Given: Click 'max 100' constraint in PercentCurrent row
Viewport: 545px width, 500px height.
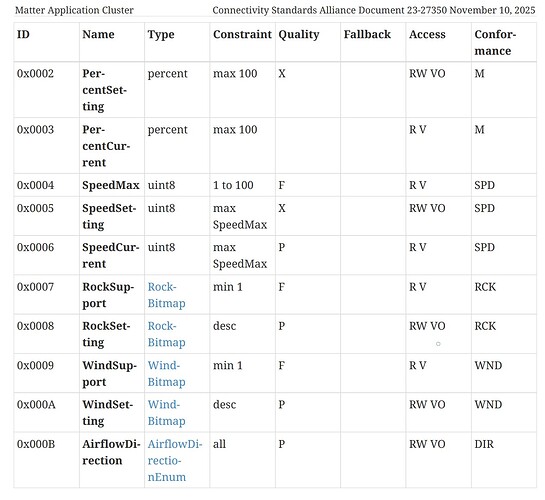Looking at the screenshot, I should click(x=235, y=130).
